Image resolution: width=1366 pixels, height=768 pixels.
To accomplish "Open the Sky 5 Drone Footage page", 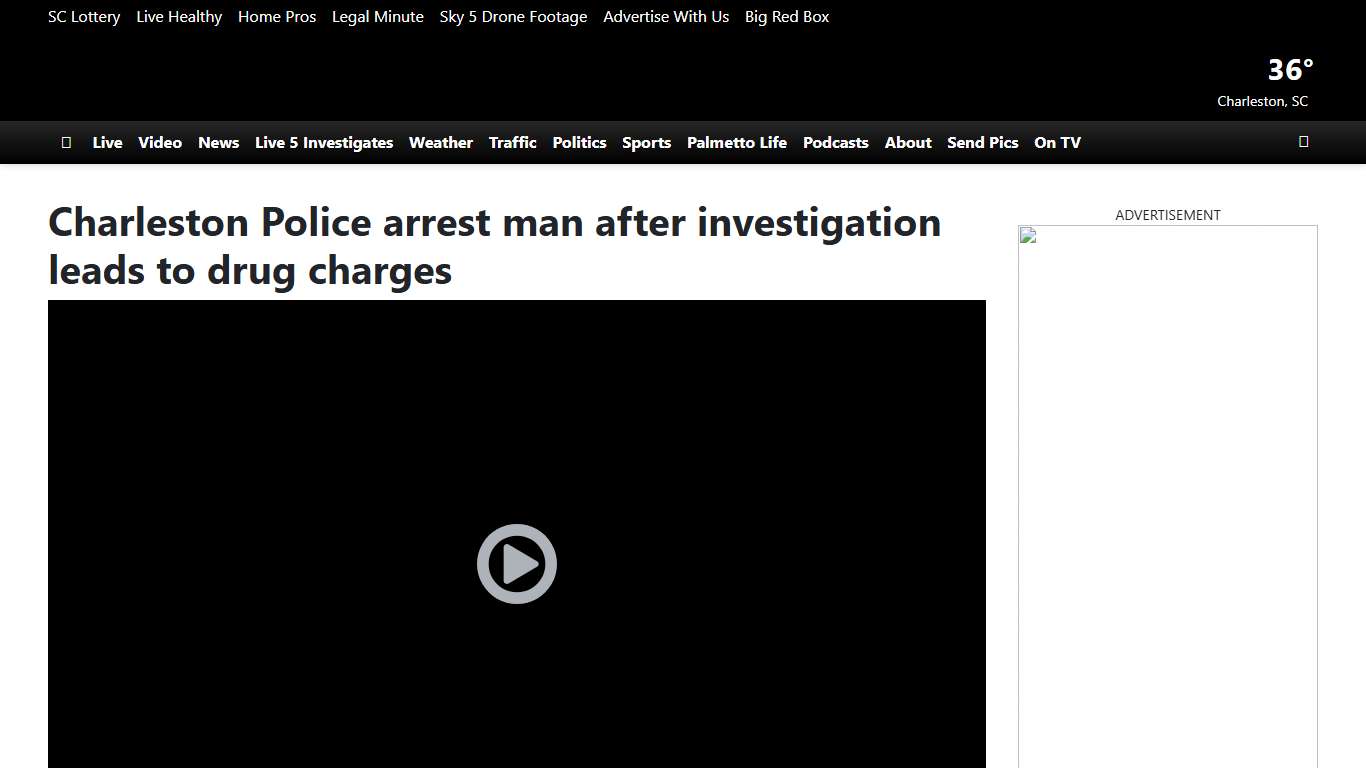I will coord(513,16).
